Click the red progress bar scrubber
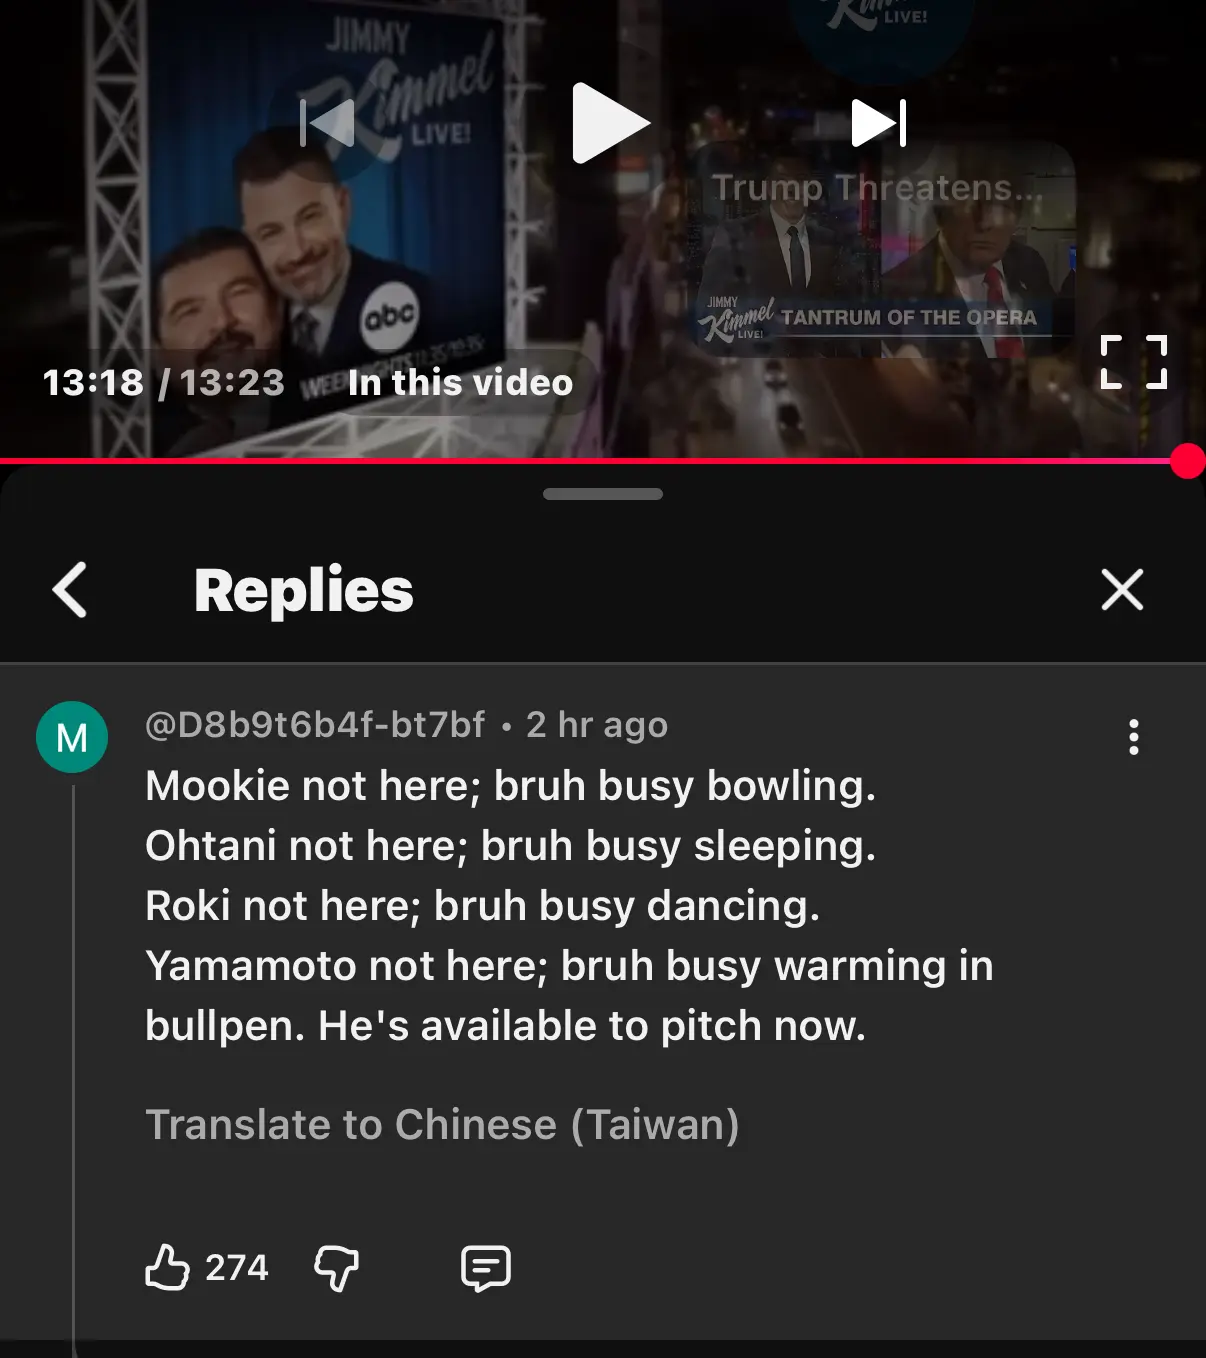 tap(1188, 461)
